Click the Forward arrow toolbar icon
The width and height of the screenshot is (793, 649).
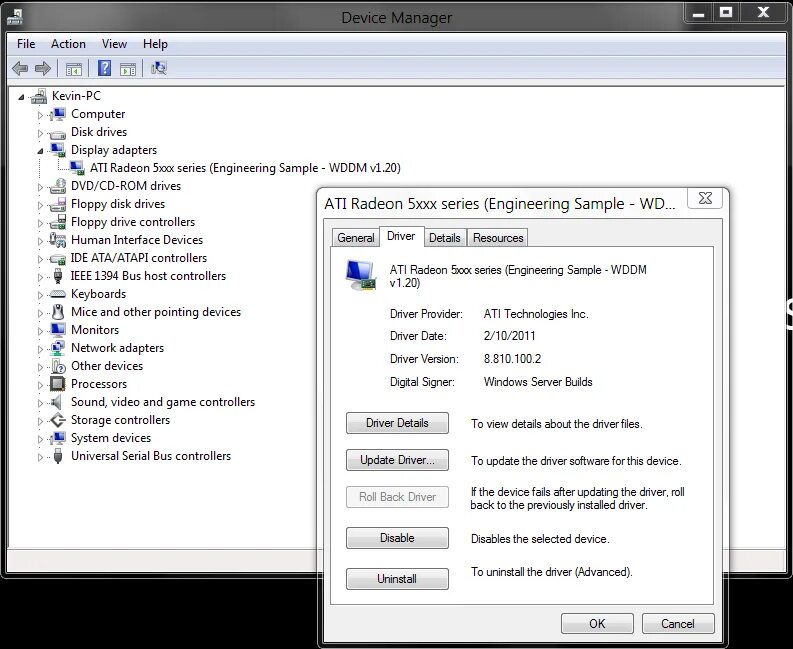coord(43,68)
